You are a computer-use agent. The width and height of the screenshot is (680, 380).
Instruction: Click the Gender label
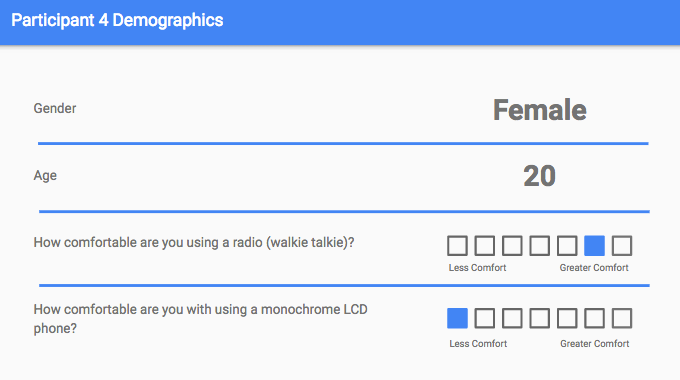[55, 108]
